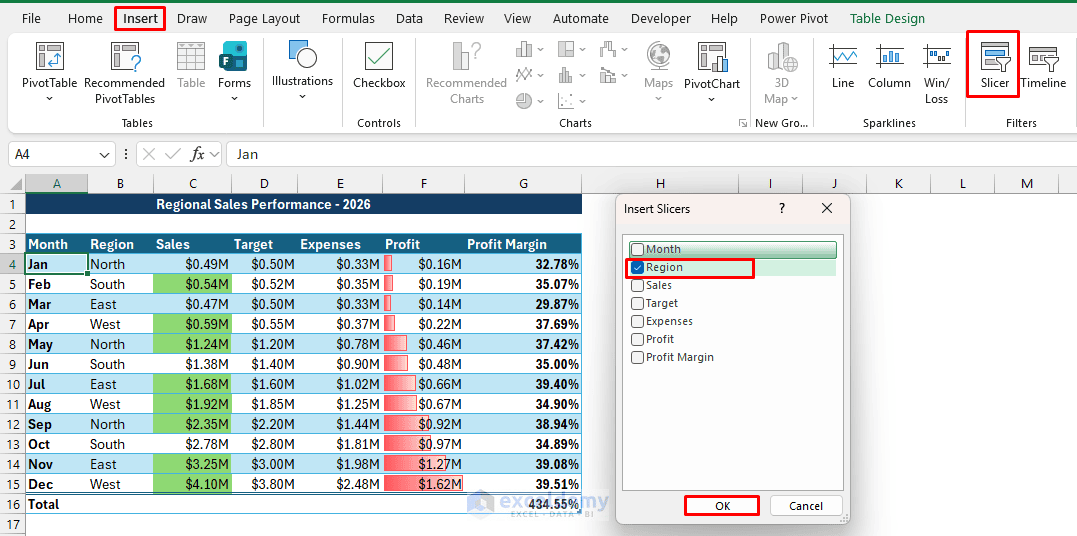
Task: Expand the PivotChart dropdown arrow
Action: [712, 99]
